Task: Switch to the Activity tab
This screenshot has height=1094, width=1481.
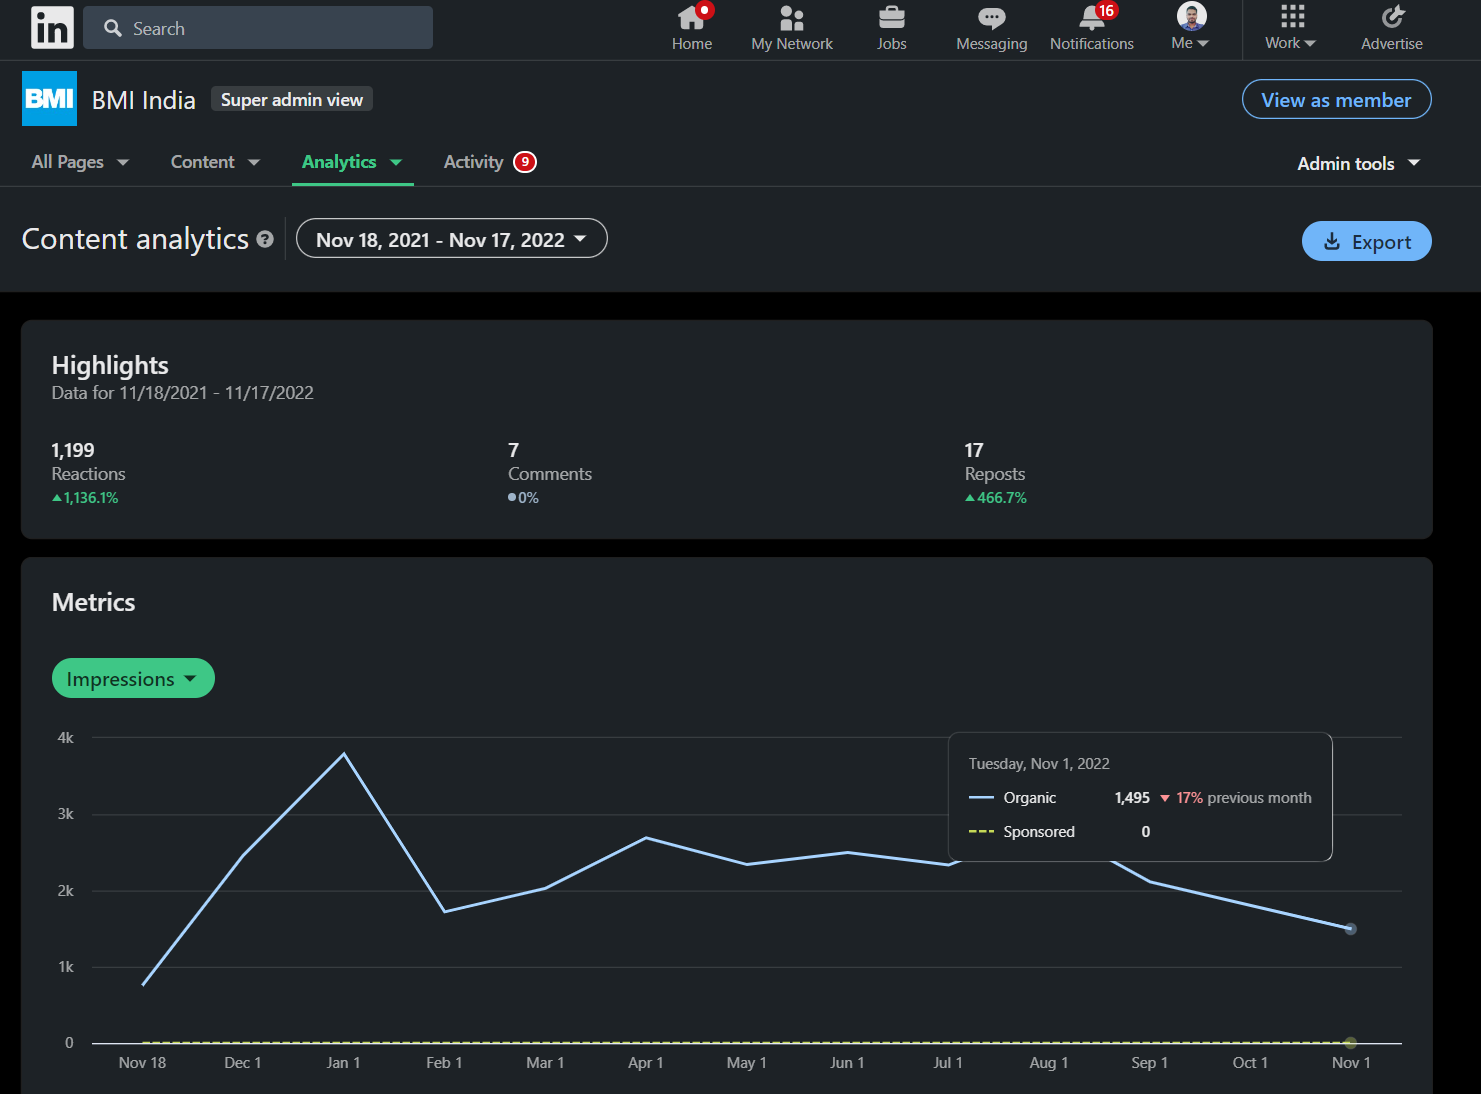Action: [x=474, y=162]
